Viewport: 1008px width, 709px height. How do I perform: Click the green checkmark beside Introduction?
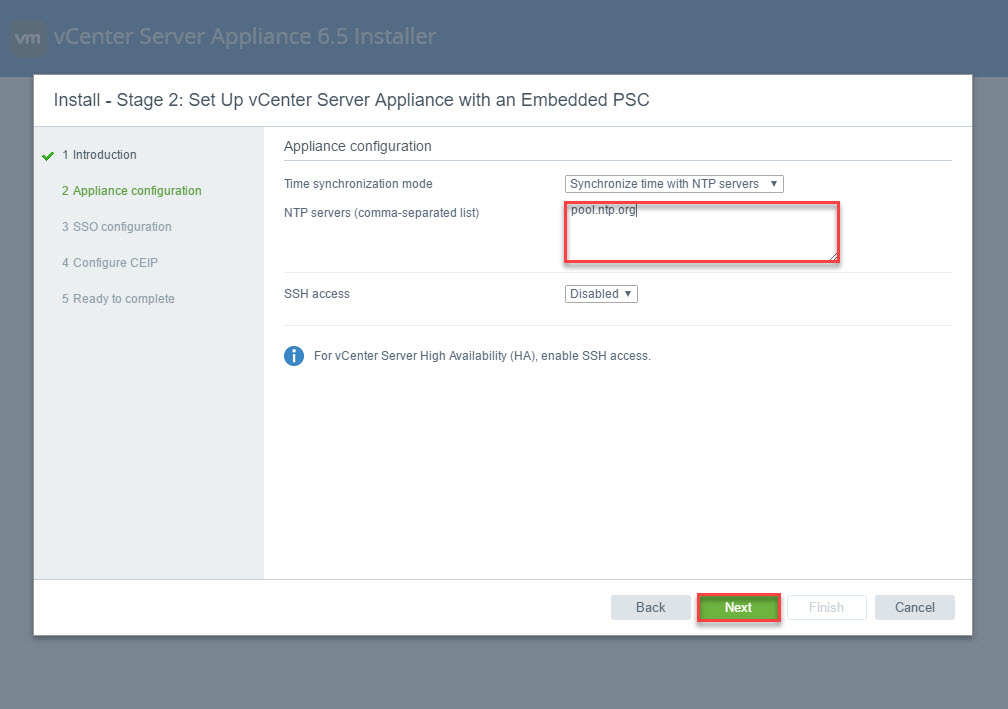[47, 156]
